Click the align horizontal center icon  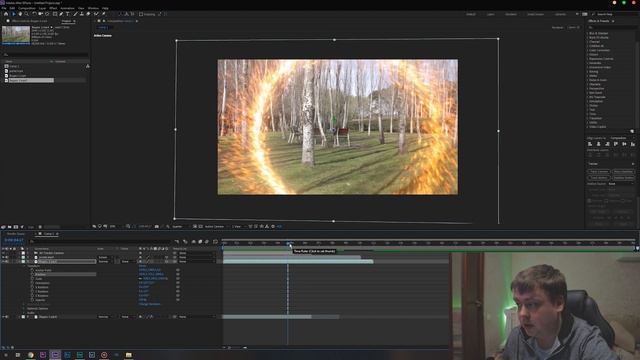[x=599, y=144]
